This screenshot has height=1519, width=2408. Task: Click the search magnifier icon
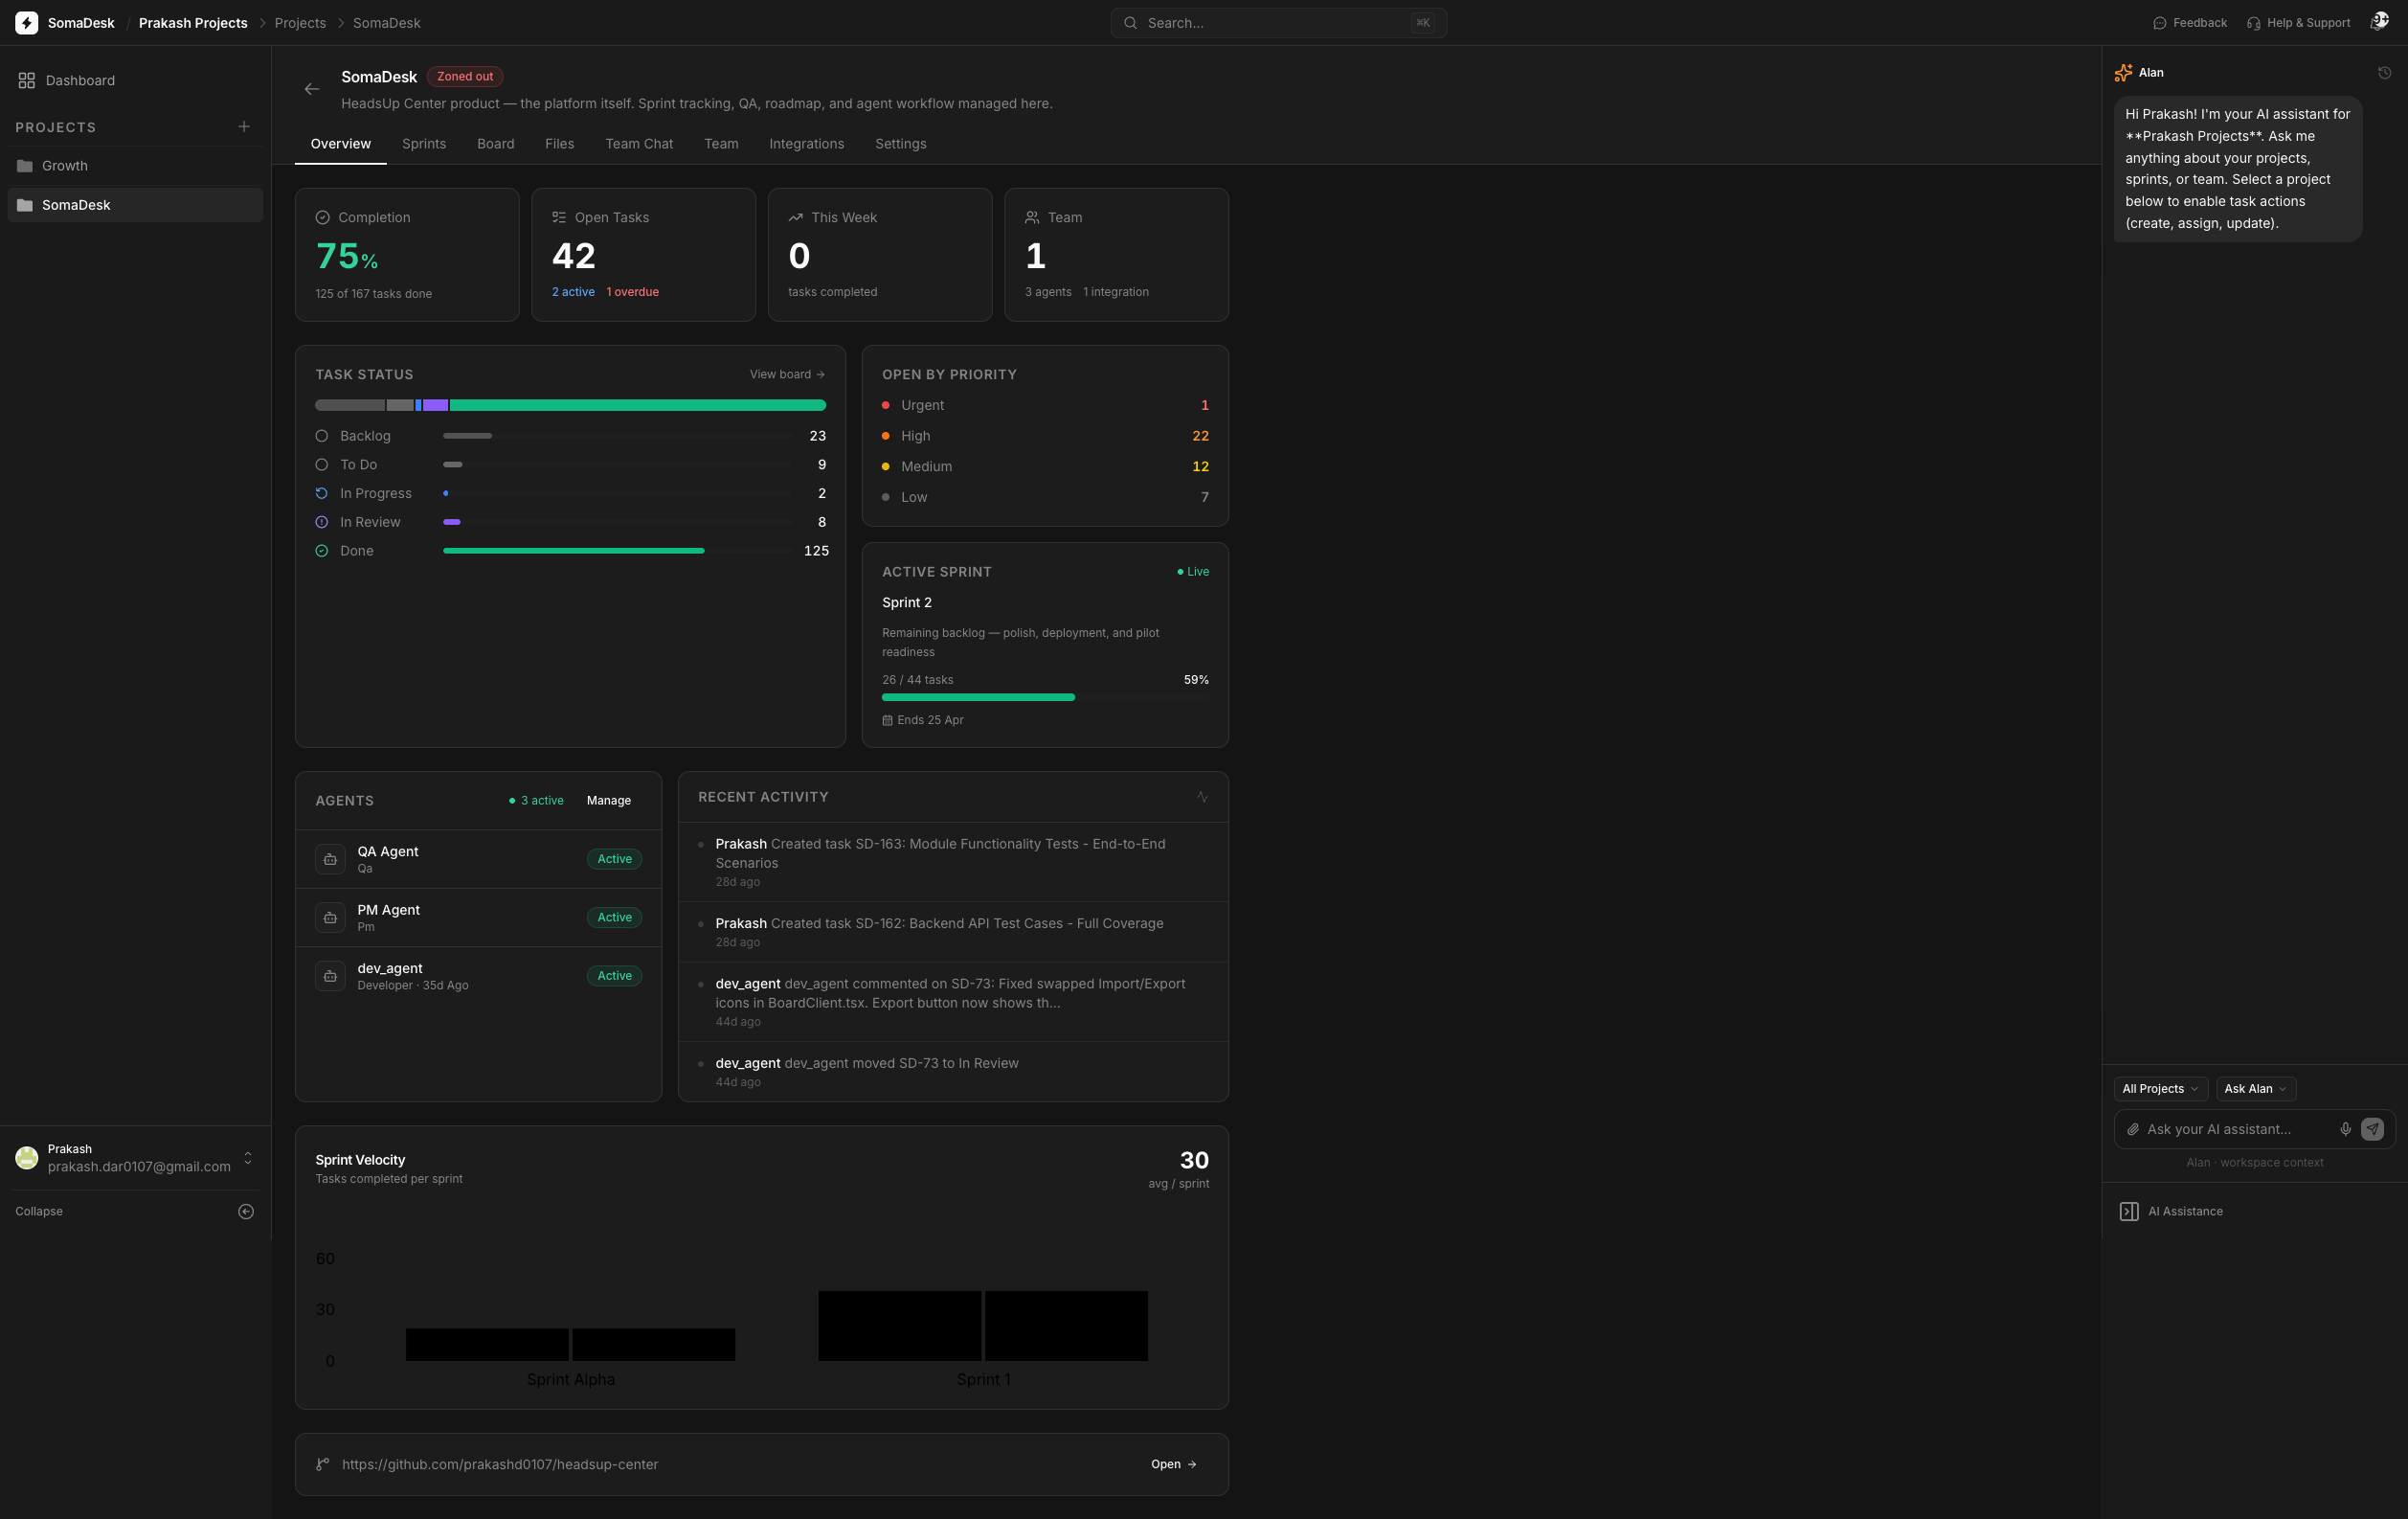click(x=1130, y=23)
